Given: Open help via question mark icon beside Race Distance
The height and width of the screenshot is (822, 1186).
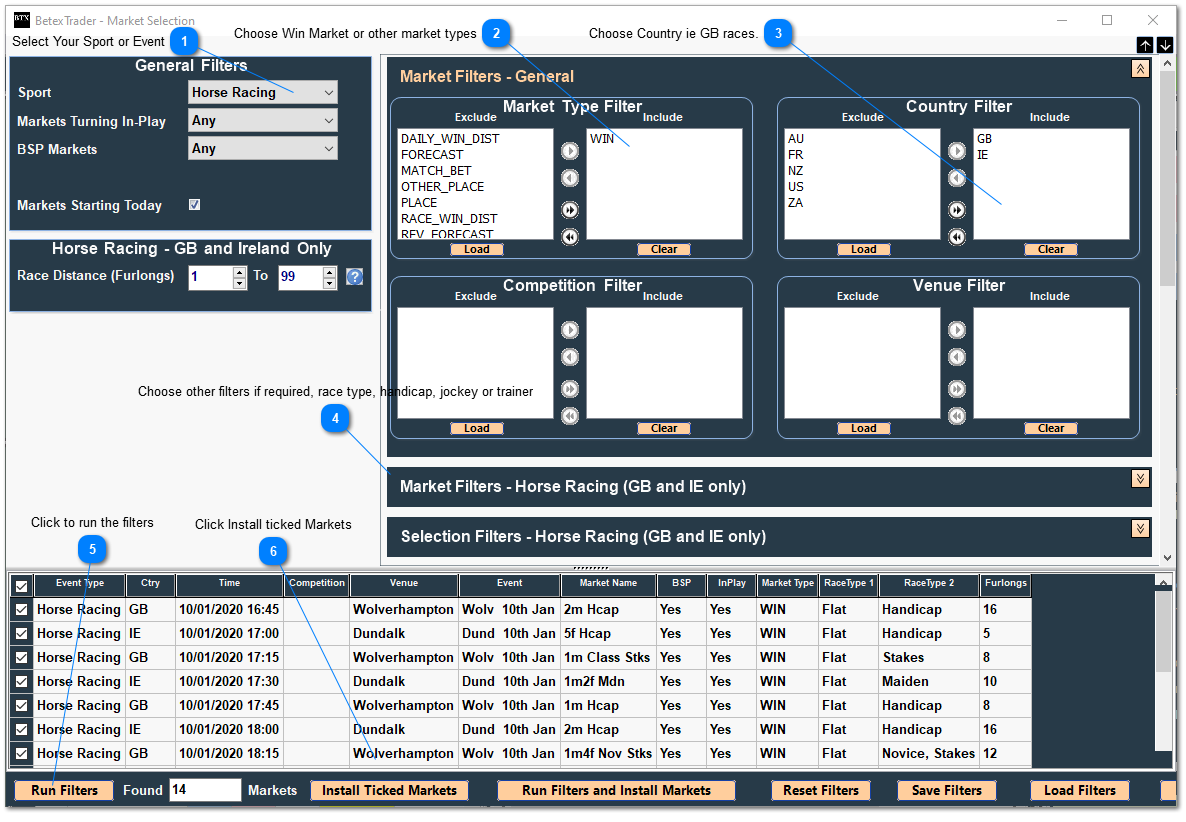Looking at the screenshot, I should coord(354,276).
